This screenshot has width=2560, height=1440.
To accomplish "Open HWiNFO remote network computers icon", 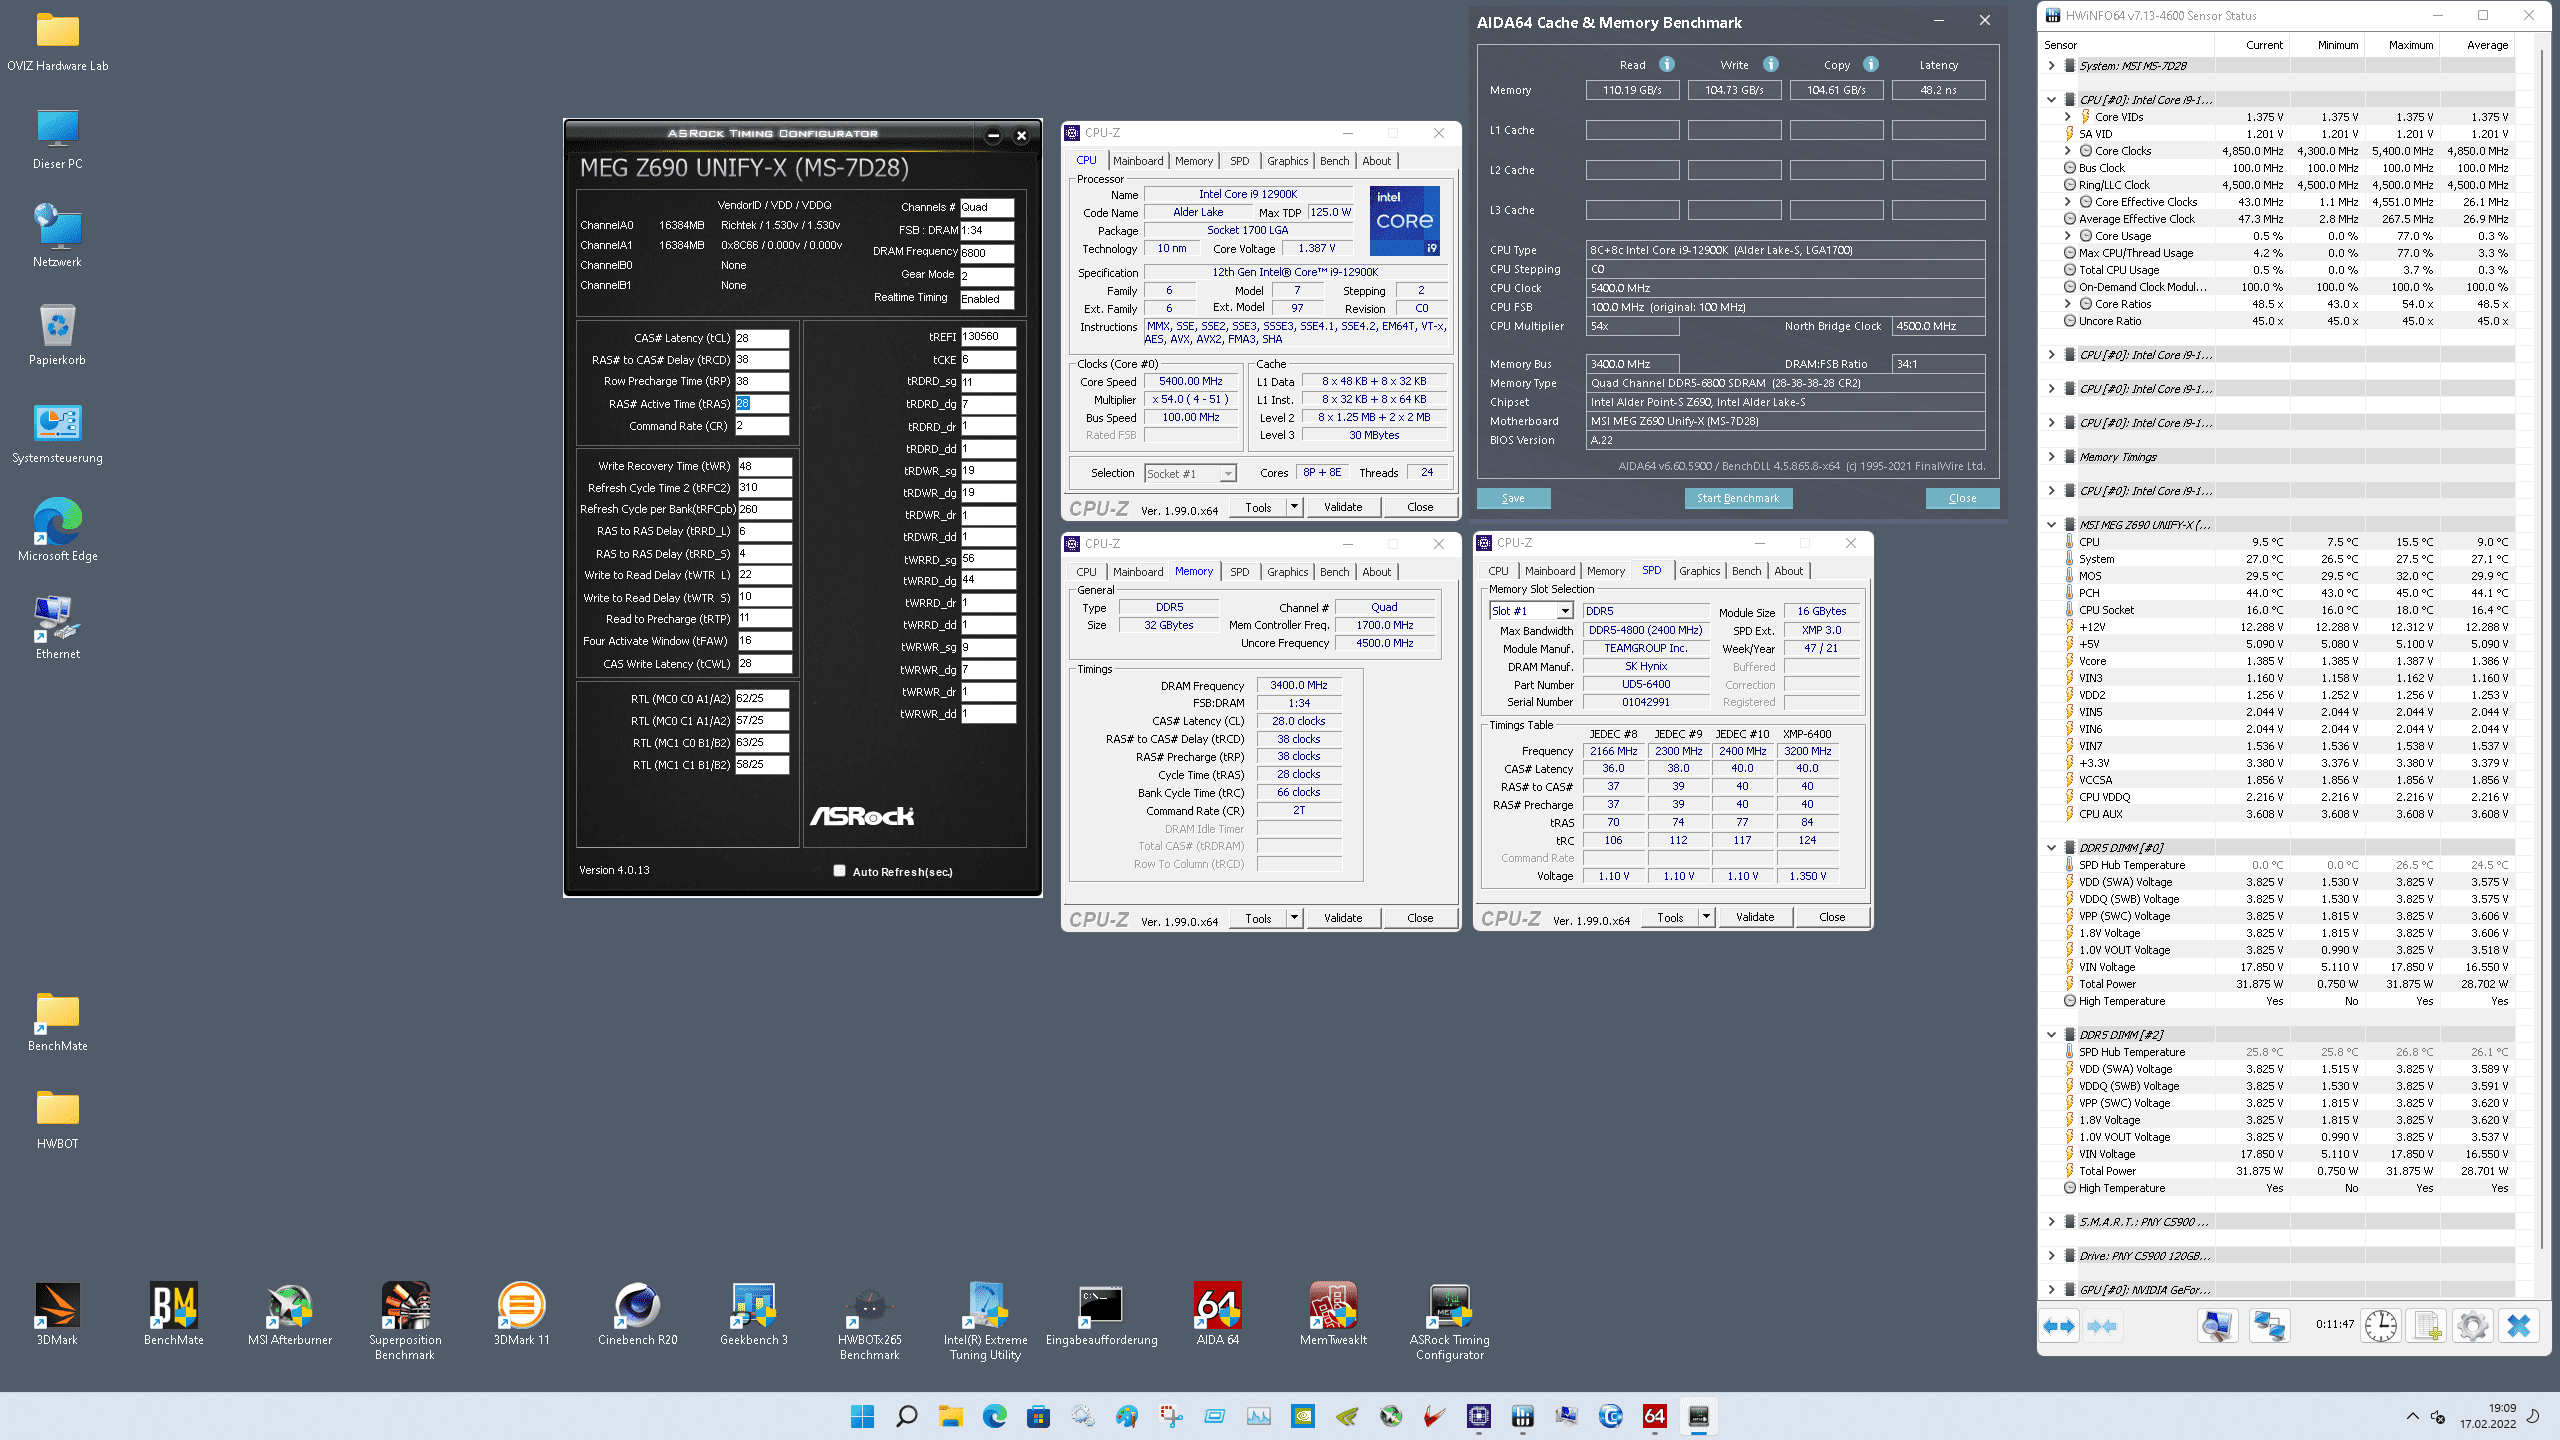I will tap(2269, 1326).
